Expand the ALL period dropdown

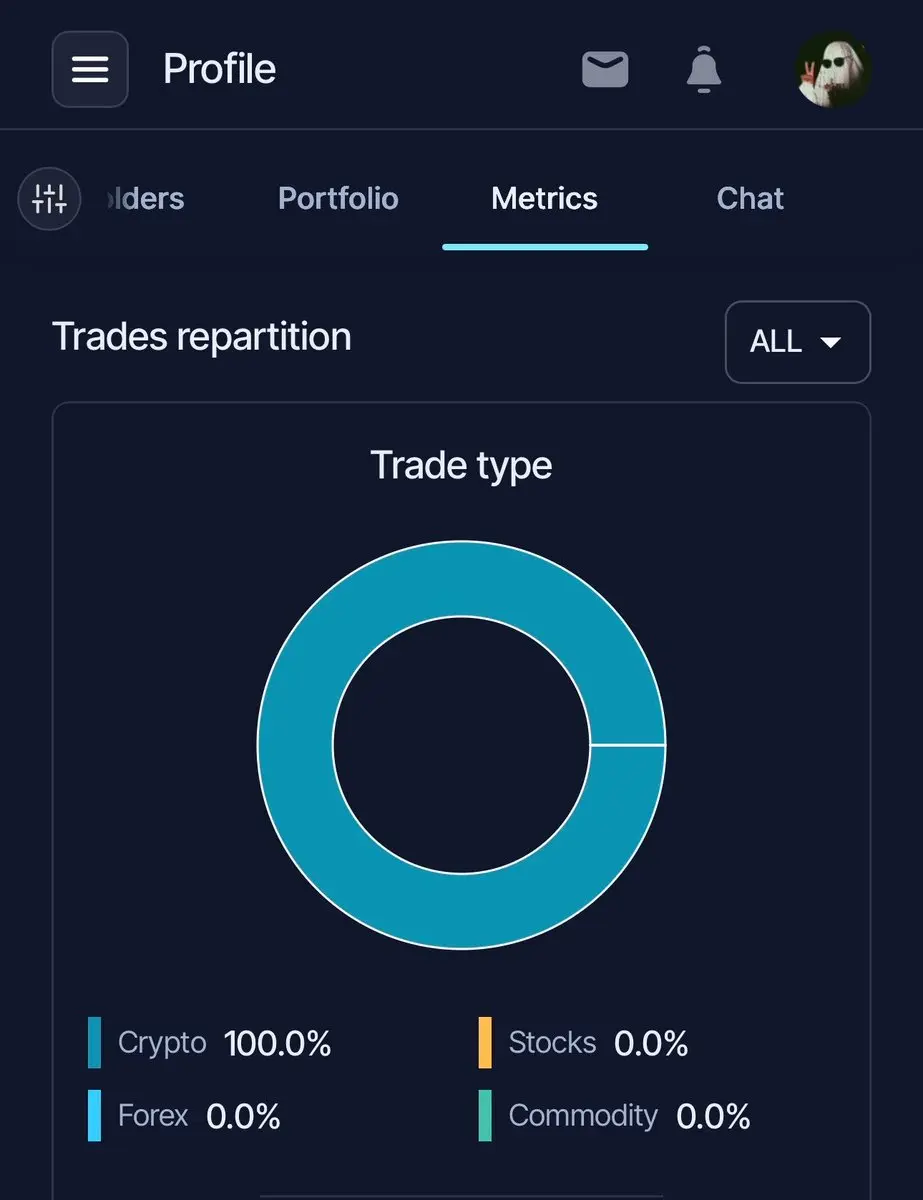click(x=798, y=342)
